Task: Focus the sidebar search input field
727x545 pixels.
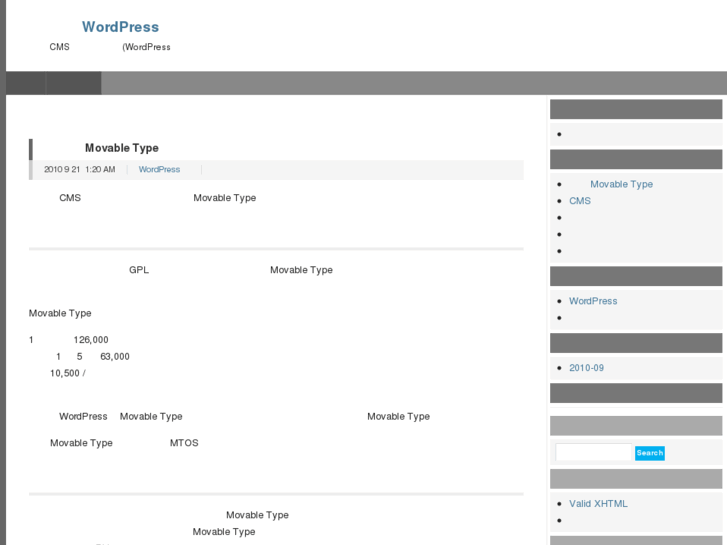Action: pos(593,452)
